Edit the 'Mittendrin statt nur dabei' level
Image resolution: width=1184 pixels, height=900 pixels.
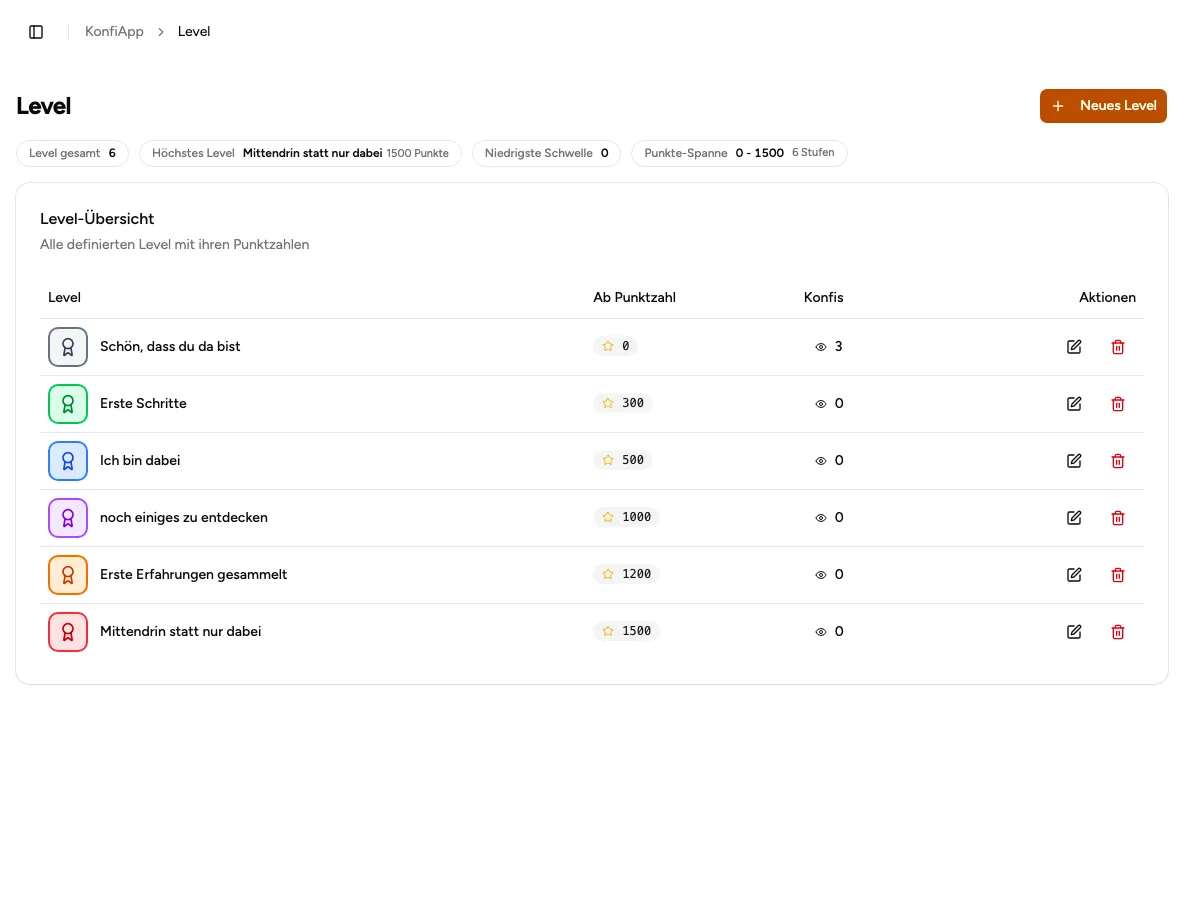tap(1074, 632)
